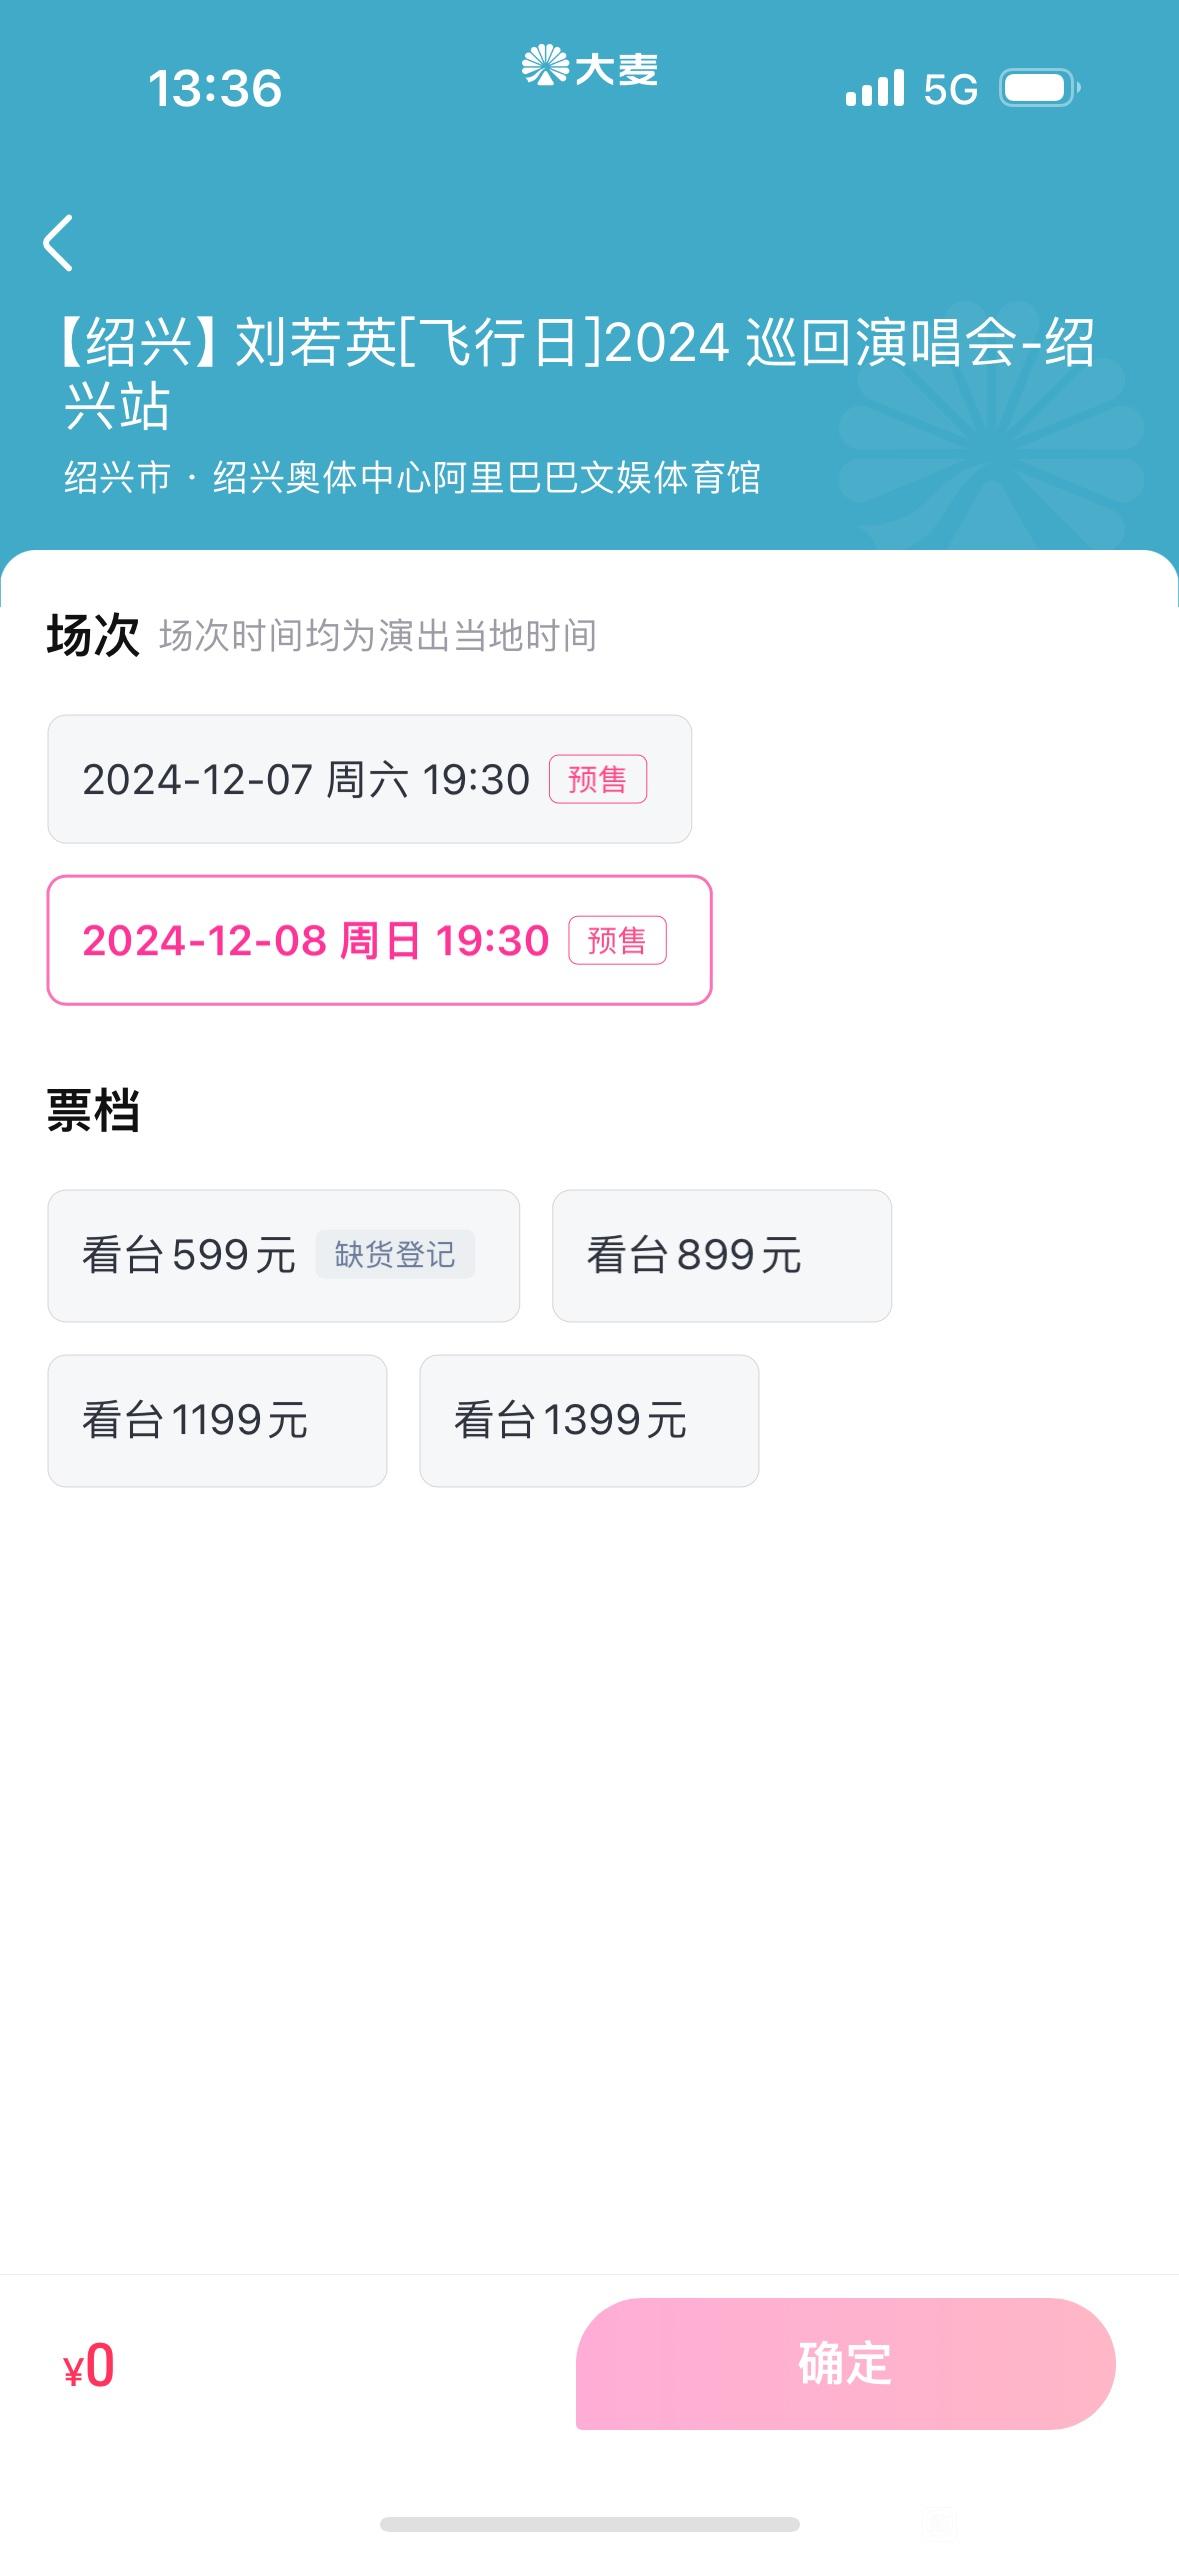This screenshot has width=1179, height=2556.
Task: Tap the ¥0 total price display
Action: pos(88,2367)
